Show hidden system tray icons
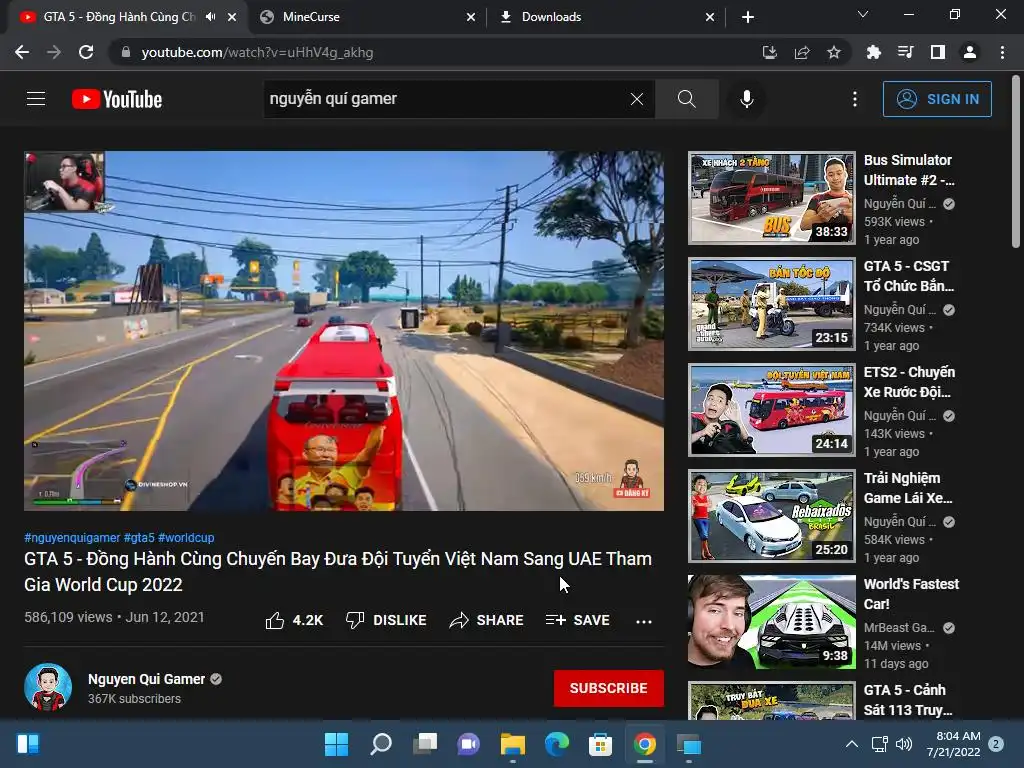Viewport: 1024px width, 768px height. (852, 744)
